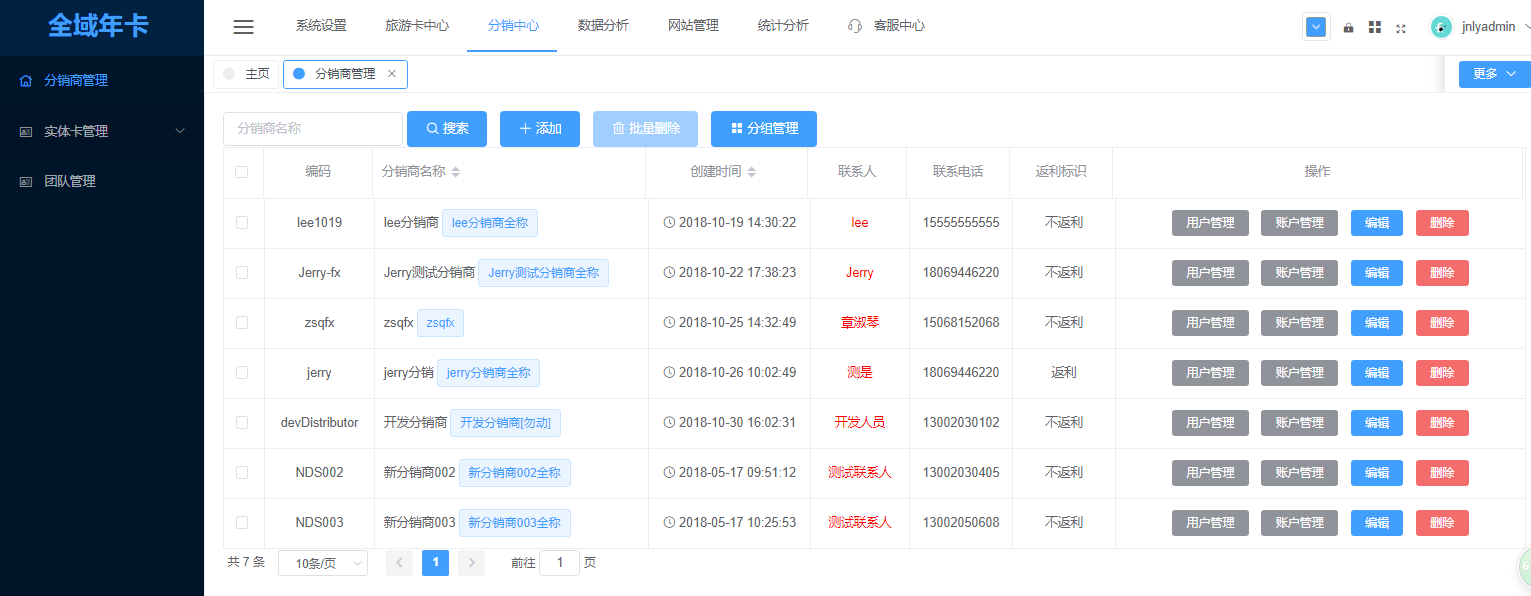Viewport: 1531px width, 596px height.
Task: Open the 主页 tab
Action: pyautogui.click(x=246, y=74)
